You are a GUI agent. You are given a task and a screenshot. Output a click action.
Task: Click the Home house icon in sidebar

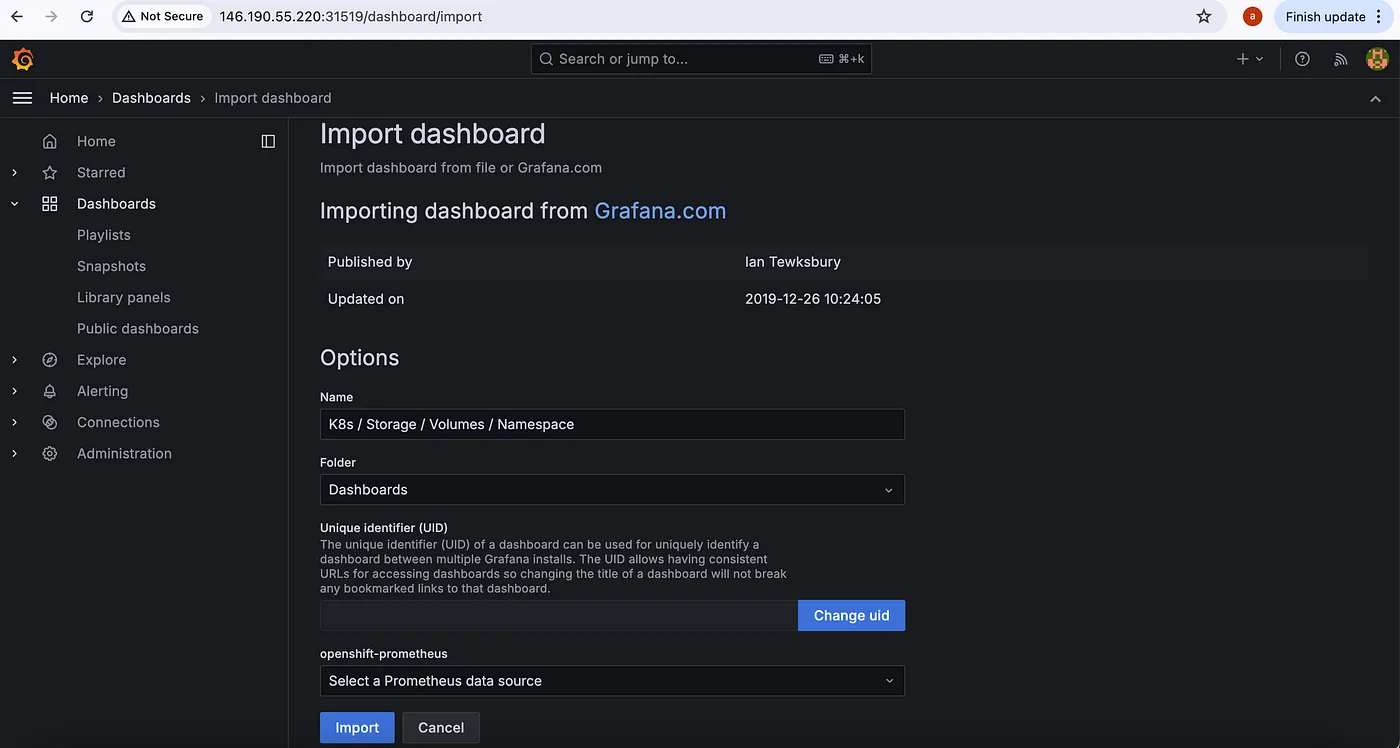(50, 141)
